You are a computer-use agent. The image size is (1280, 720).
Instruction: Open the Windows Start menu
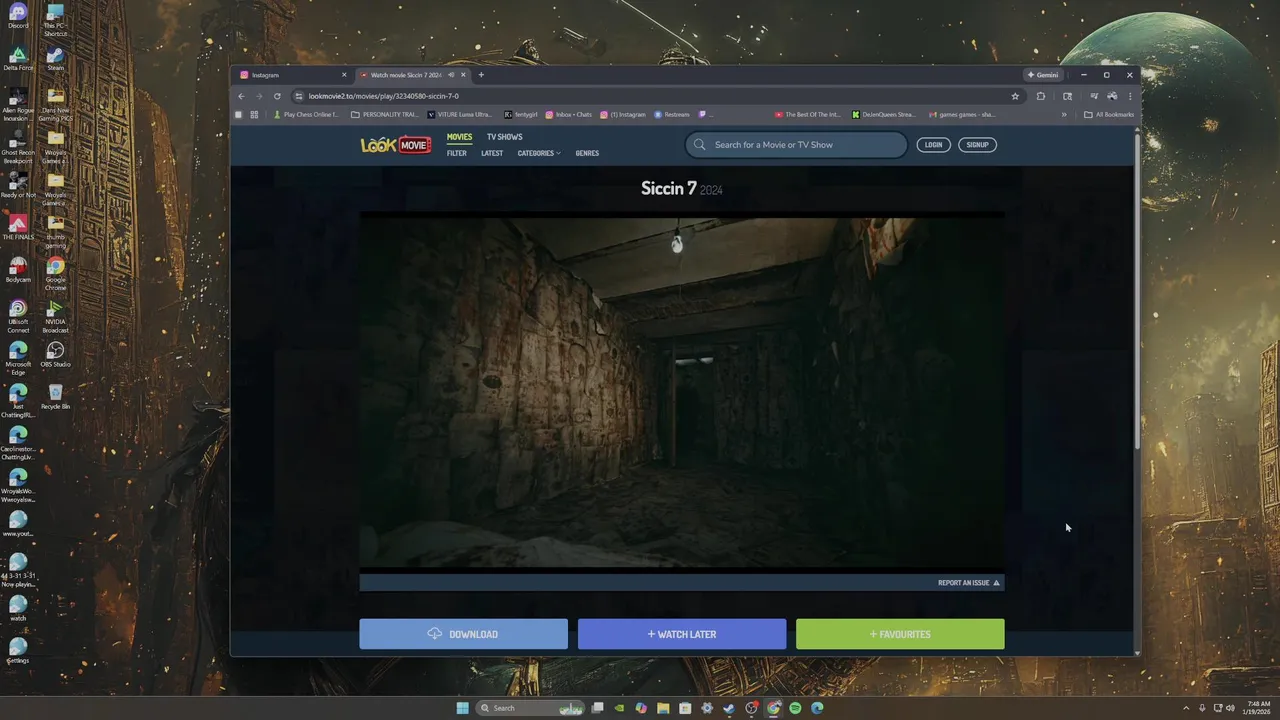(462, 708)
